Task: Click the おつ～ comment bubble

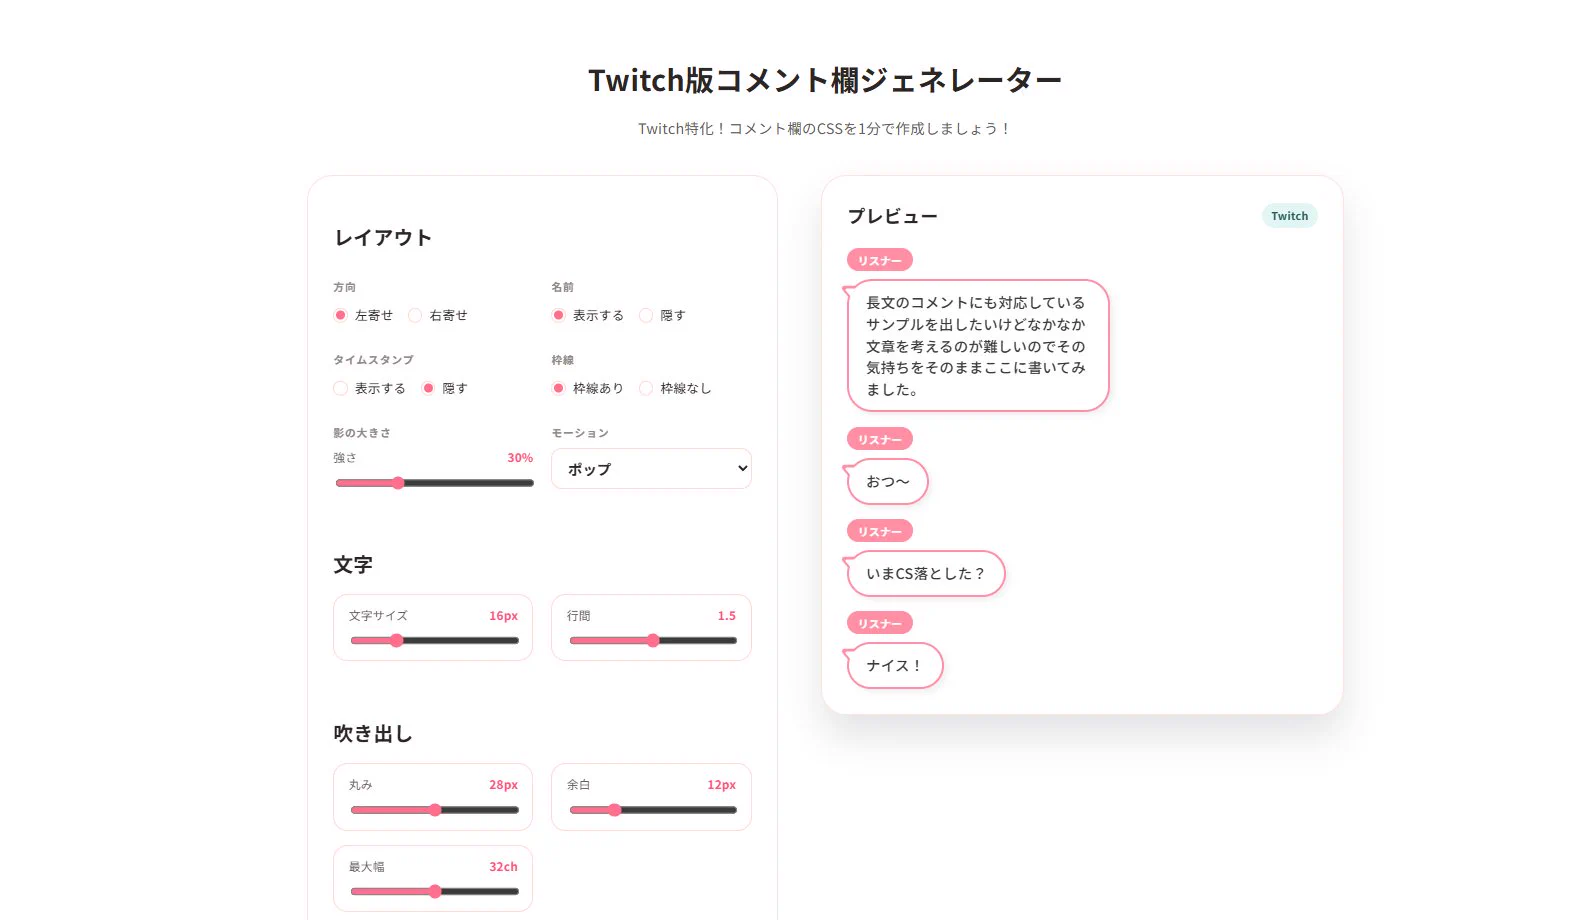Action: (888, 482)
